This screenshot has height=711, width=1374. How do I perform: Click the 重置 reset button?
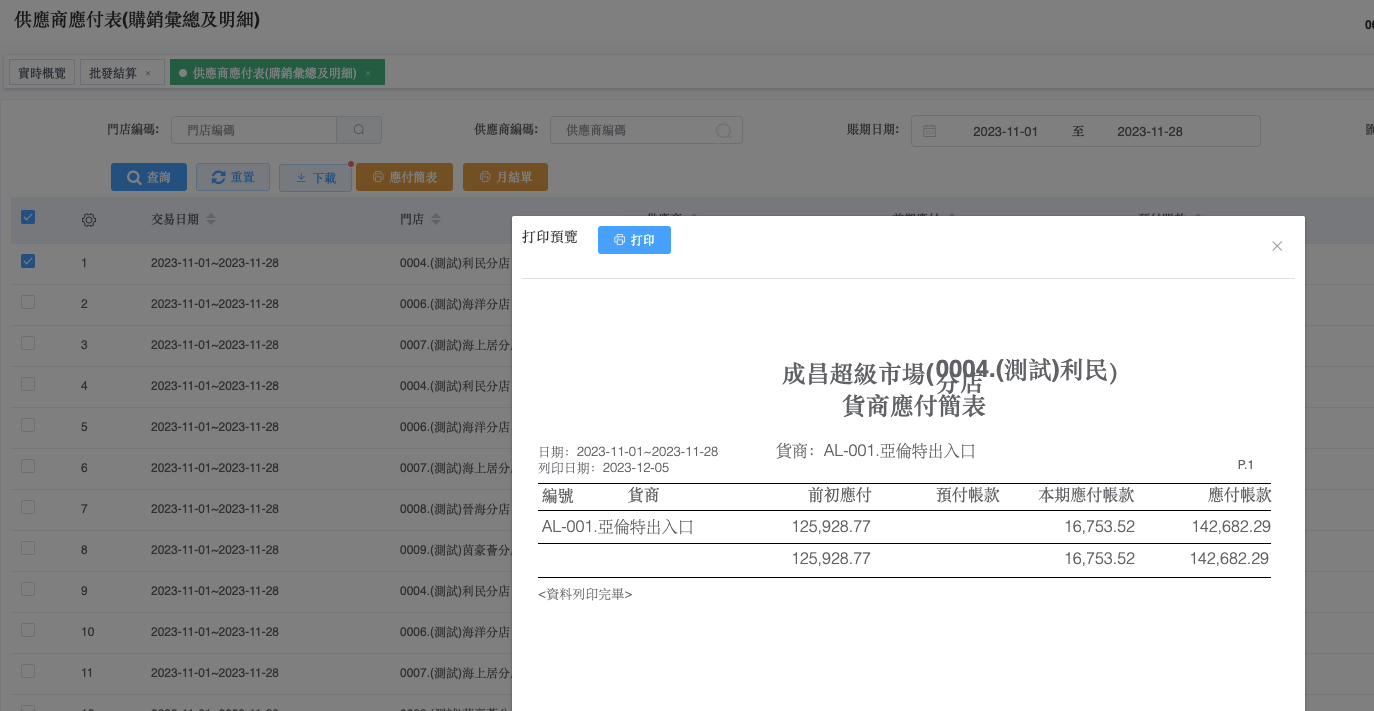click(233, 177)
